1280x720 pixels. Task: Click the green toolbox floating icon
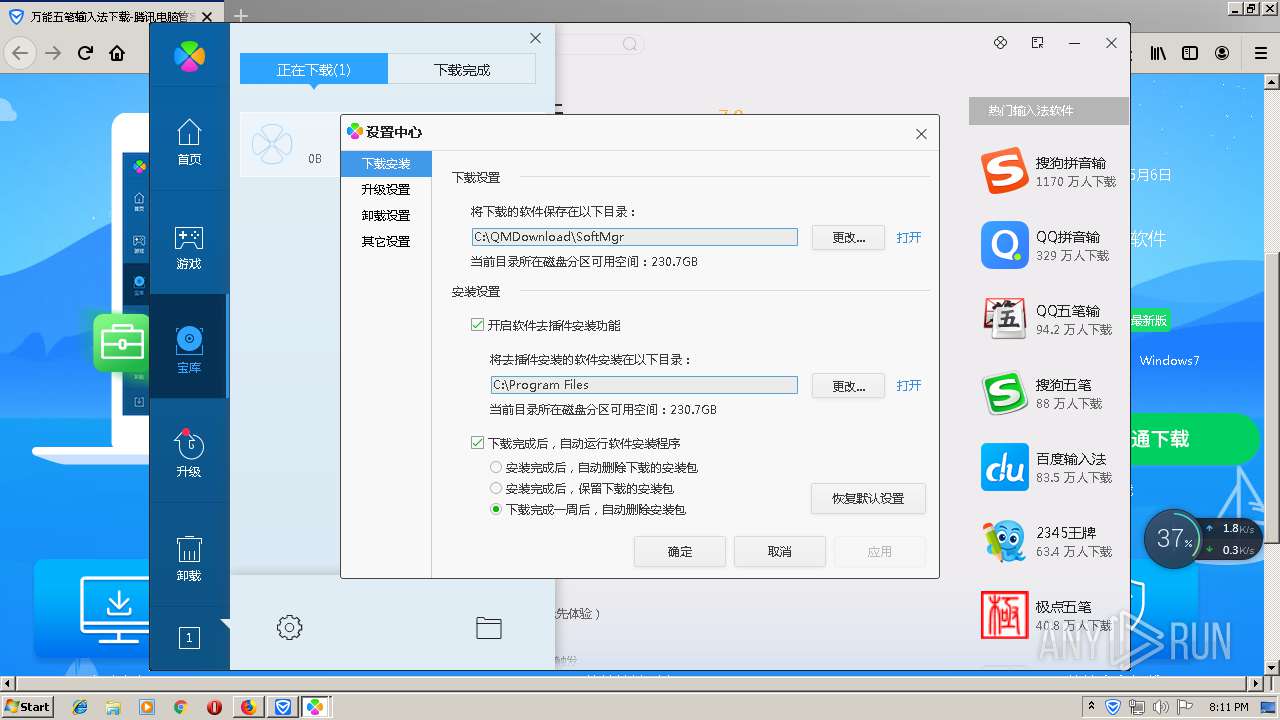coord(121,342)
